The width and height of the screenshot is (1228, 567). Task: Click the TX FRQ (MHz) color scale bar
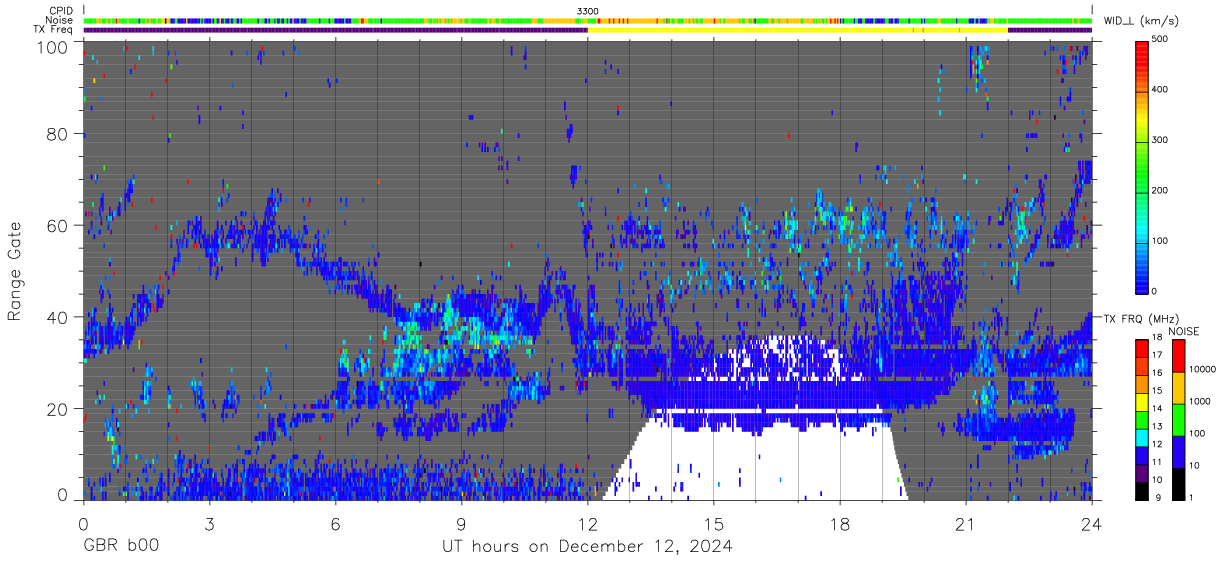pyautogui.click(x=1142, y=418)
